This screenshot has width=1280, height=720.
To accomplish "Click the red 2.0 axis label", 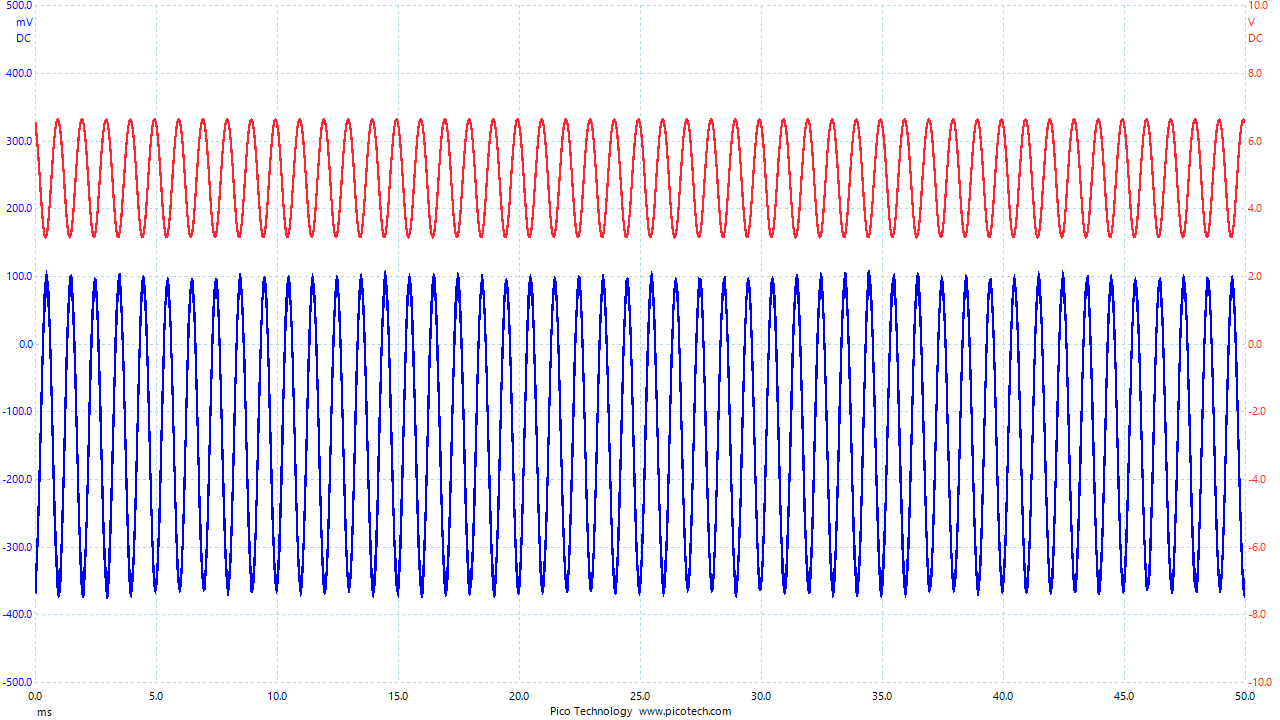I will [x=1255, y=276].
